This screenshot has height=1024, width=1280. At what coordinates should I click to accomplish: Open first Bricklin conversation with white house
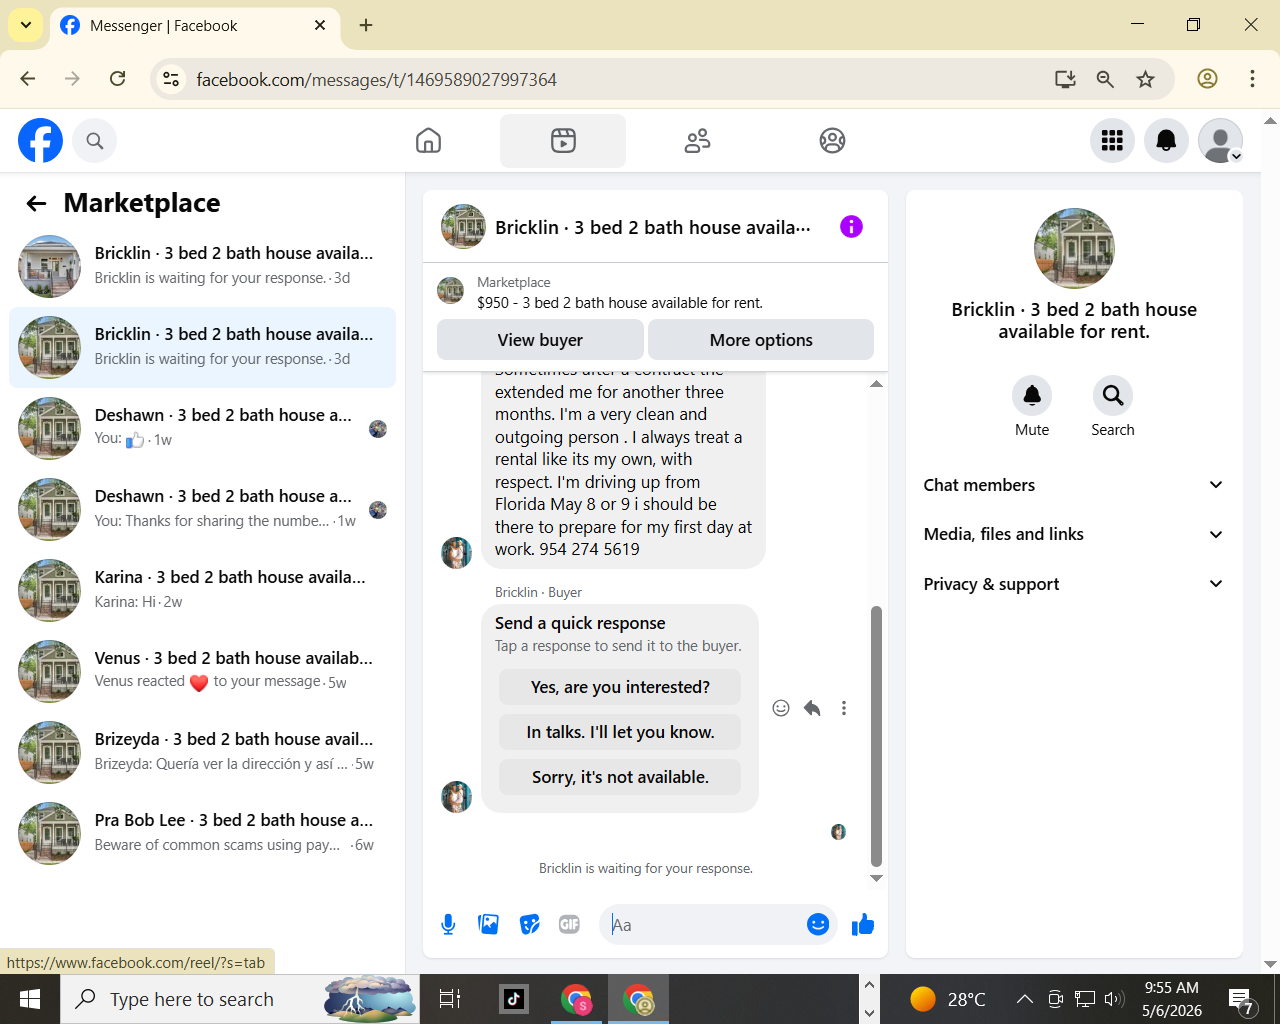tap(202, 266)
